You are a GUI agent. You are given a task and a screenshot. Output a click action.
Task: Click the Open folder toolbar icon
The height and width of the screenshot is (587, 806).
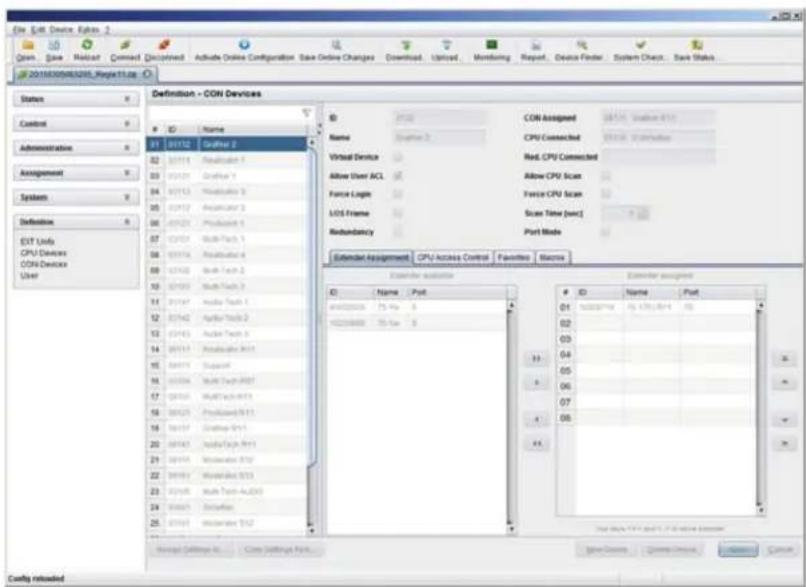[x=27, y=46]
